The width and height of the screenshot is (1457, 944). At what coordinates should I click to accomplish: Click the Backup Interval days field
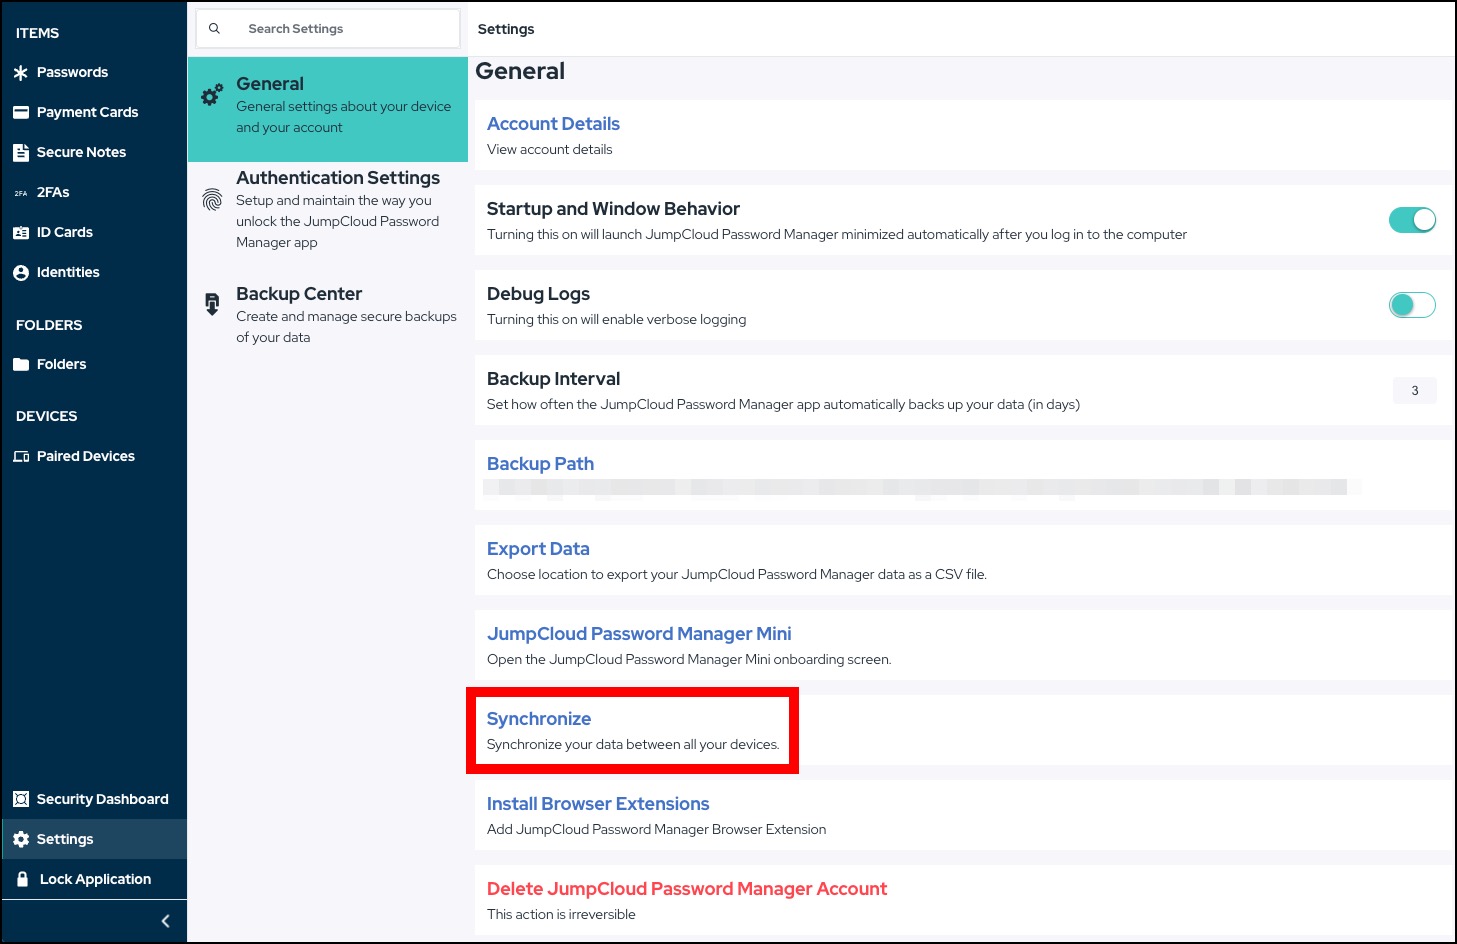pyautogui.click(x=1414, y=391)
